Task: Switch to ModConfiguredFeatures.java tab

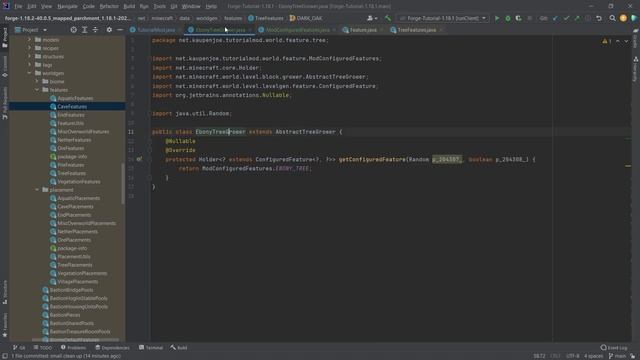Action: [298, 30]
